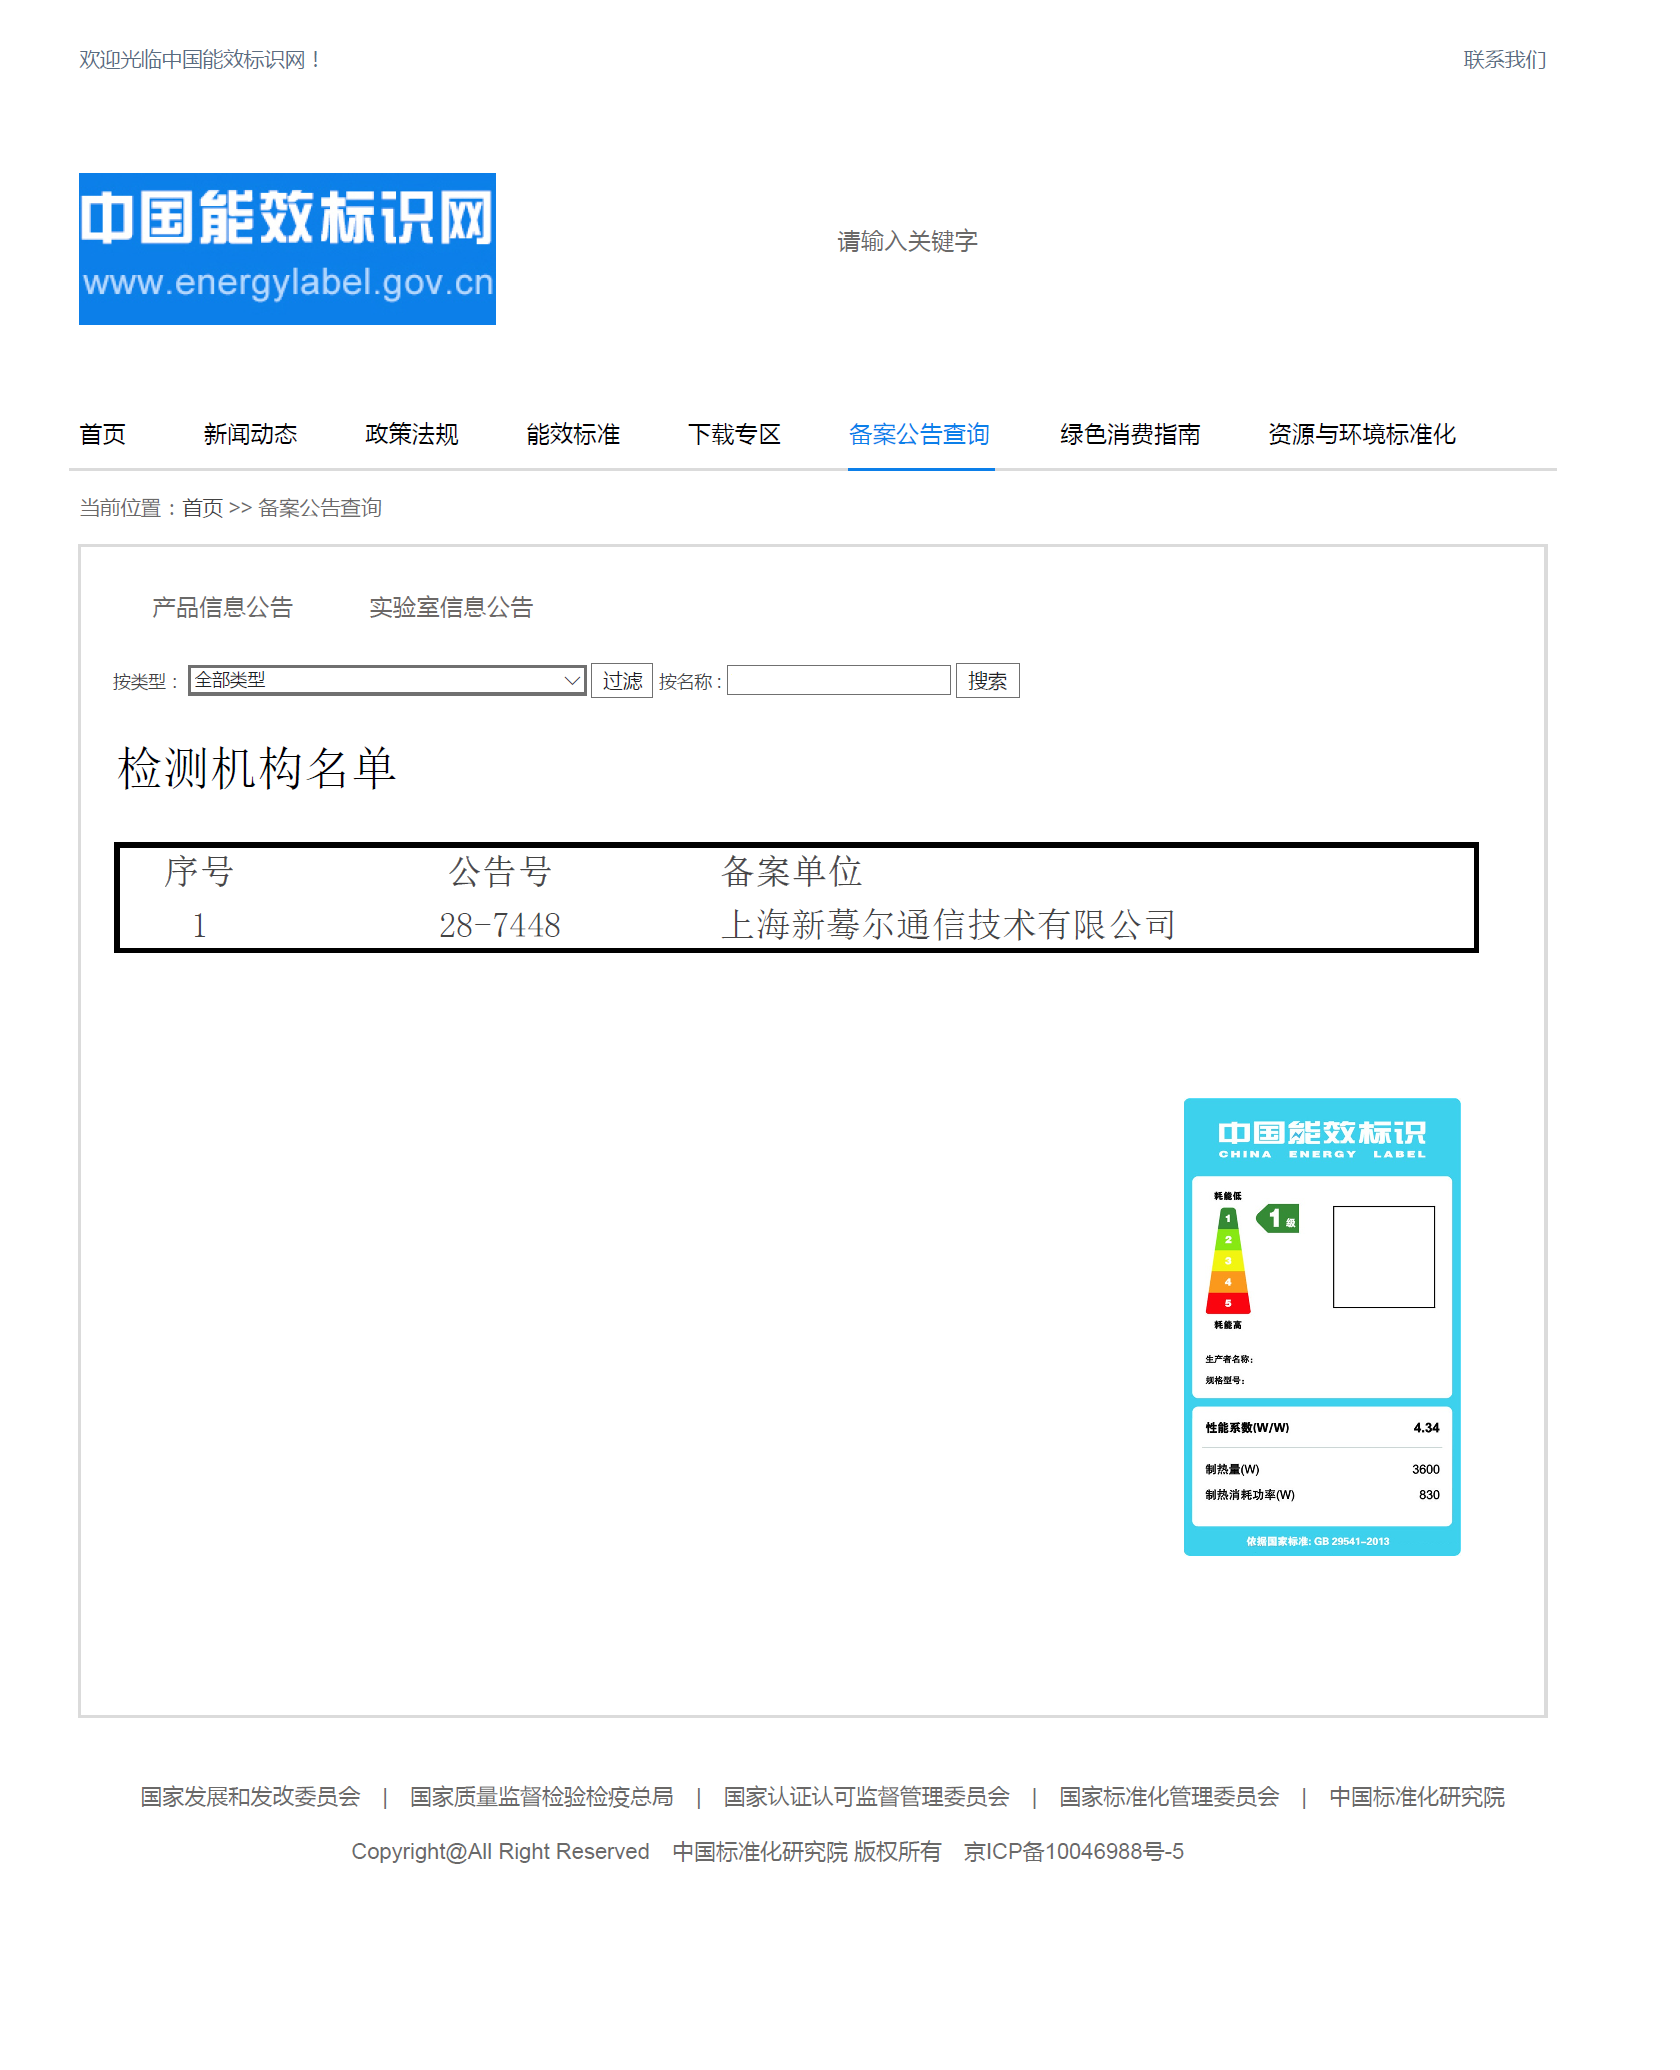Switch to the 实验室信息公告 tab
The height and width of the screenshot is (2070, 1680).
[x=452, y=607]
